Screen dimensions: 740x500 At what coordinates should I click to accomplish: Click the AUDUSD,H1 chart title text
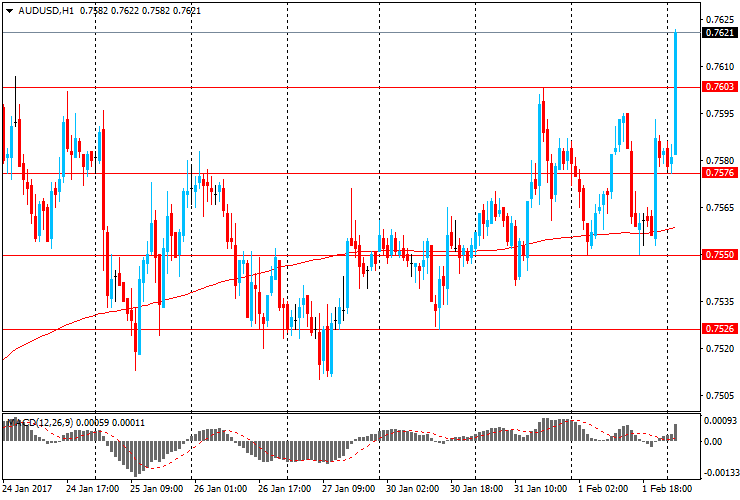coord(47,9)
